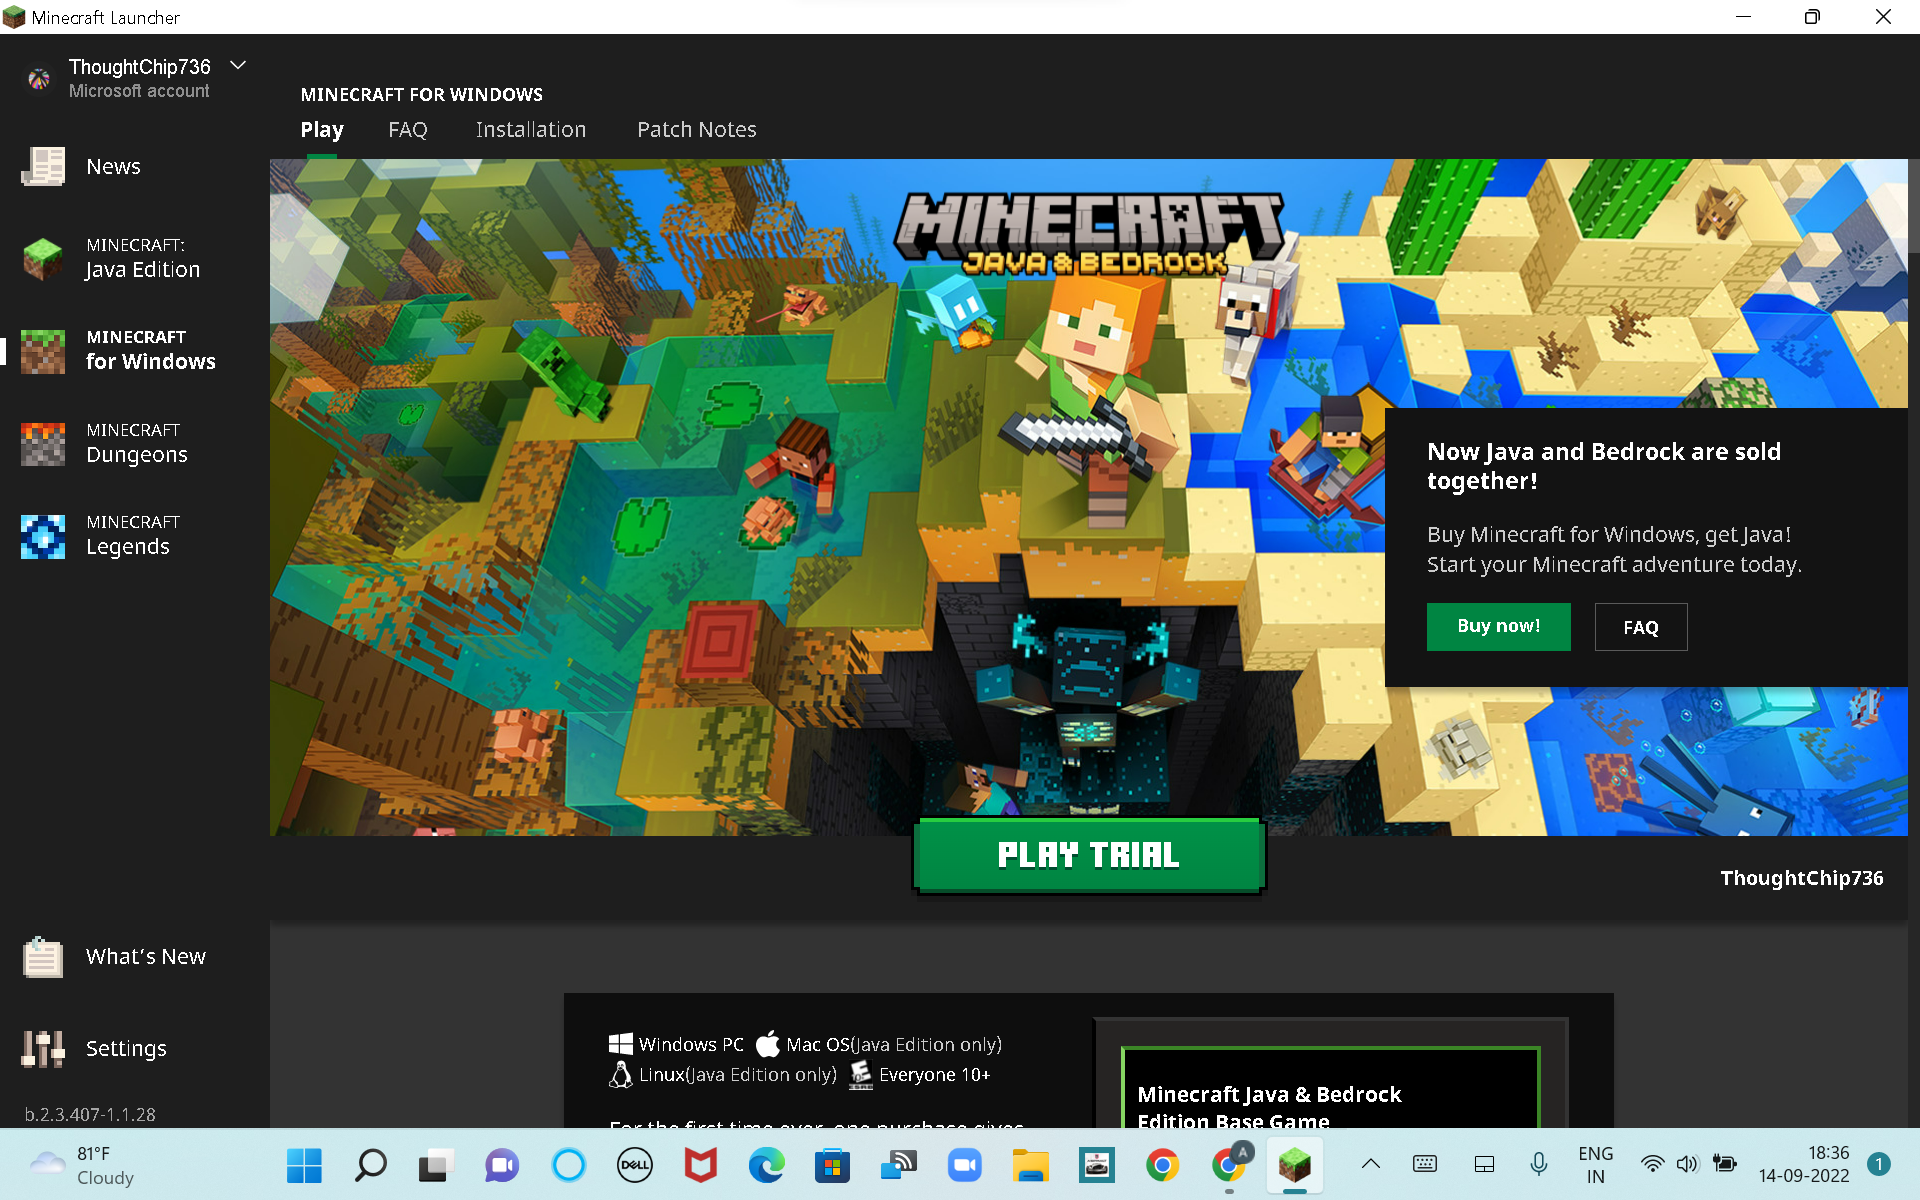Image resolution: width=1920 pixels, height=1200 pixels.
Task: Click the green Buy now! button
Action: pos(1498,627)
